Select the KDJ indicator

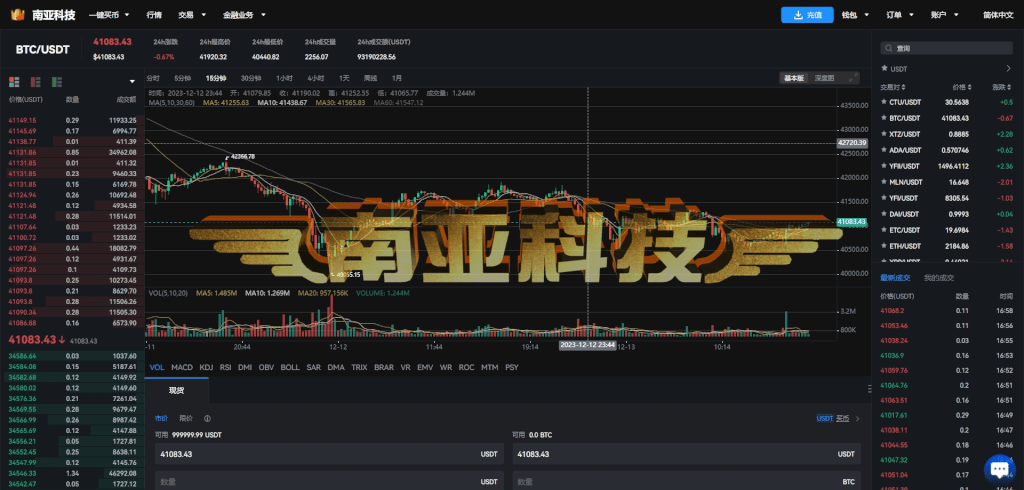pyautogui.click(x=206, y=367)
